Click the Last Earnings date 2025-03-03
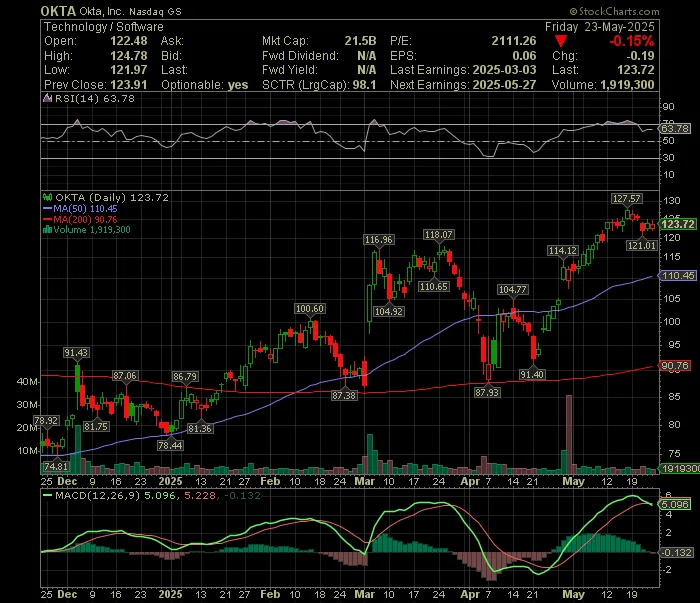700x603 pixels. pos(504,70)
